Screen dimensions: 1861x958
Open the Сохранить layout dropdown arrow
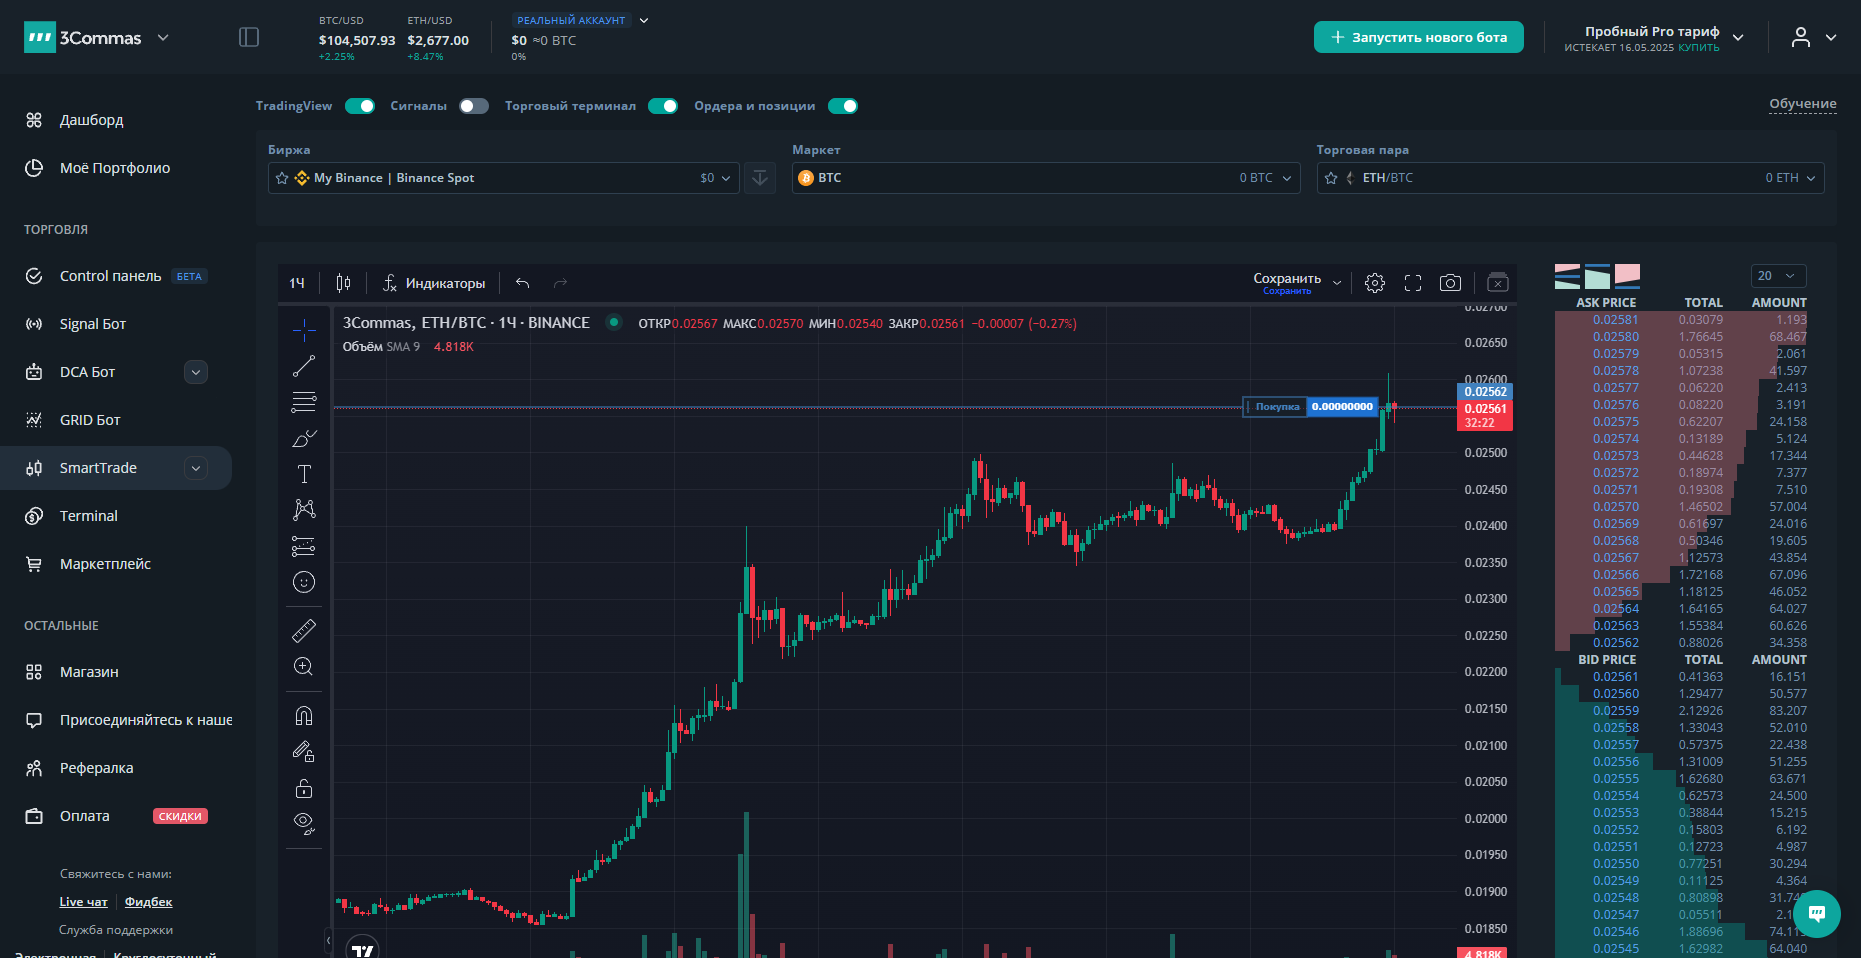(1337, 283)
